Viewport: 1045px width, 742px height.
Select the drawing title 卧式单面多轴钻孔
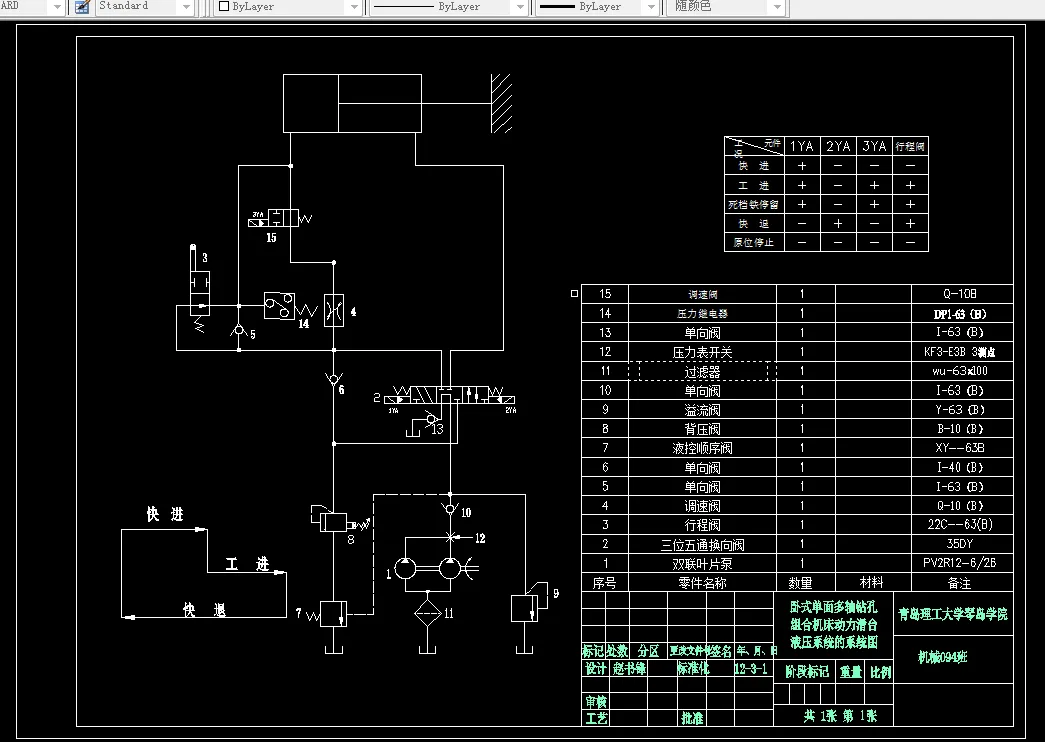[x=834, y=607]
